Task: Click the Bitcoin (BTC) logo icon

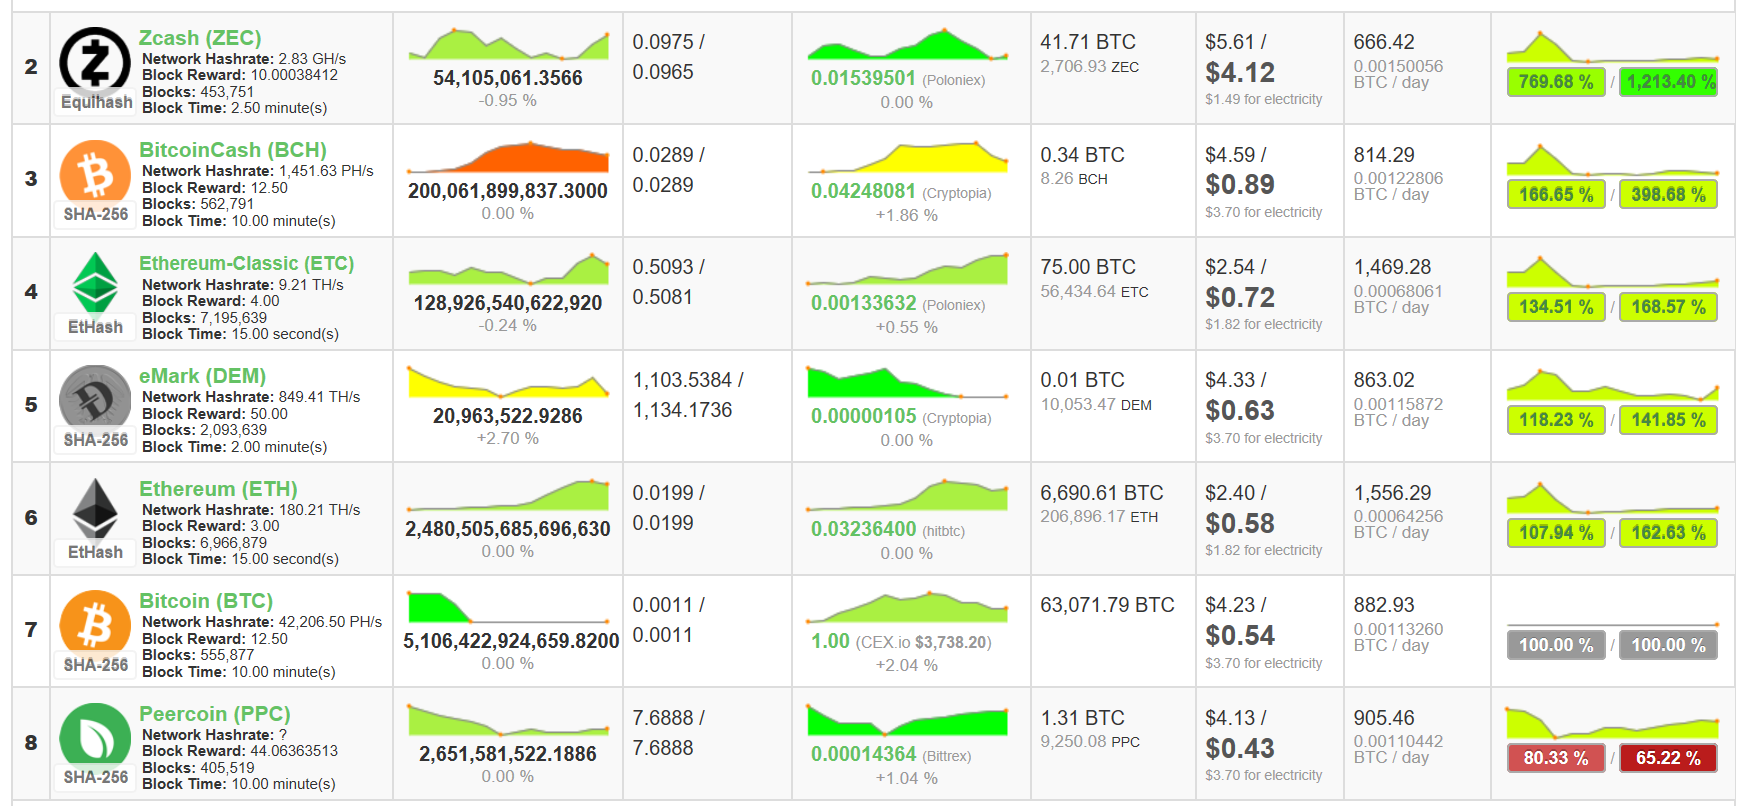Action: point(95,623)
